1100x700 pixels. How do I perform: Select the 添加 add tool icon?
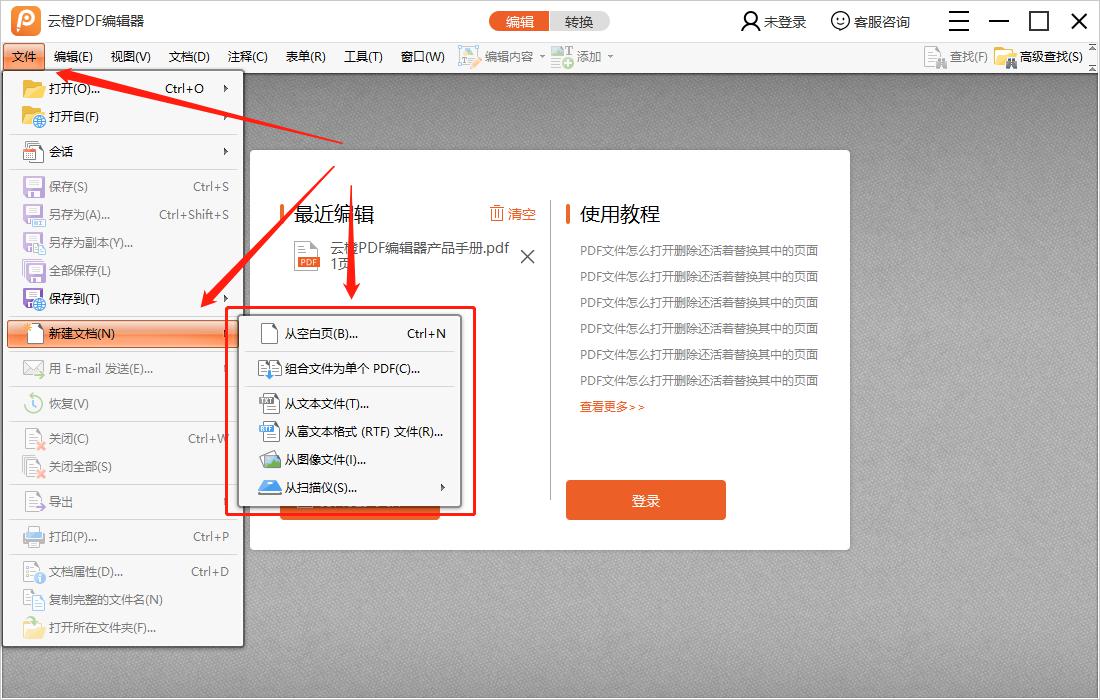coord(559,56)
